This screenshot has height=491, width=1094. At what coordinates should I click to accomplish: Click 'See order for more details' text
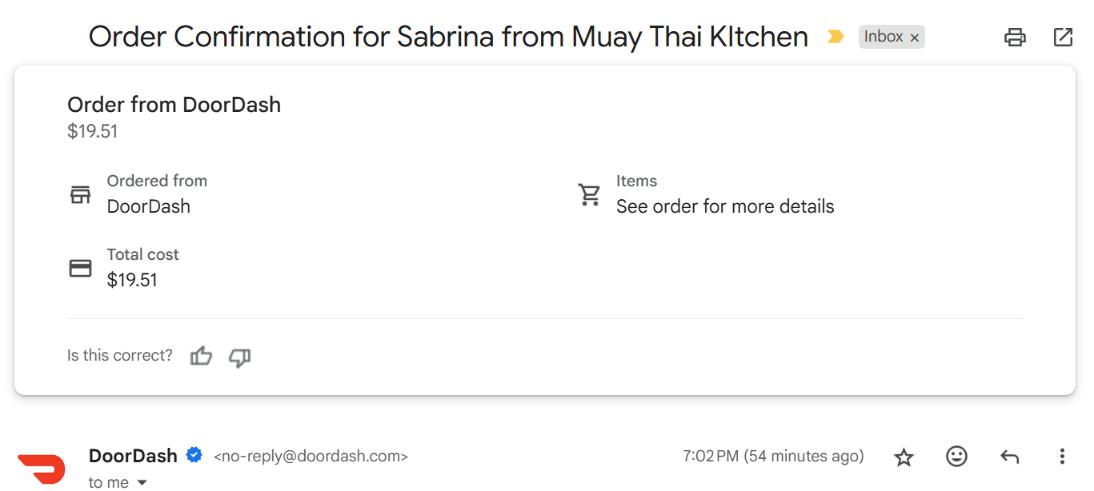[x=725, y=207]
